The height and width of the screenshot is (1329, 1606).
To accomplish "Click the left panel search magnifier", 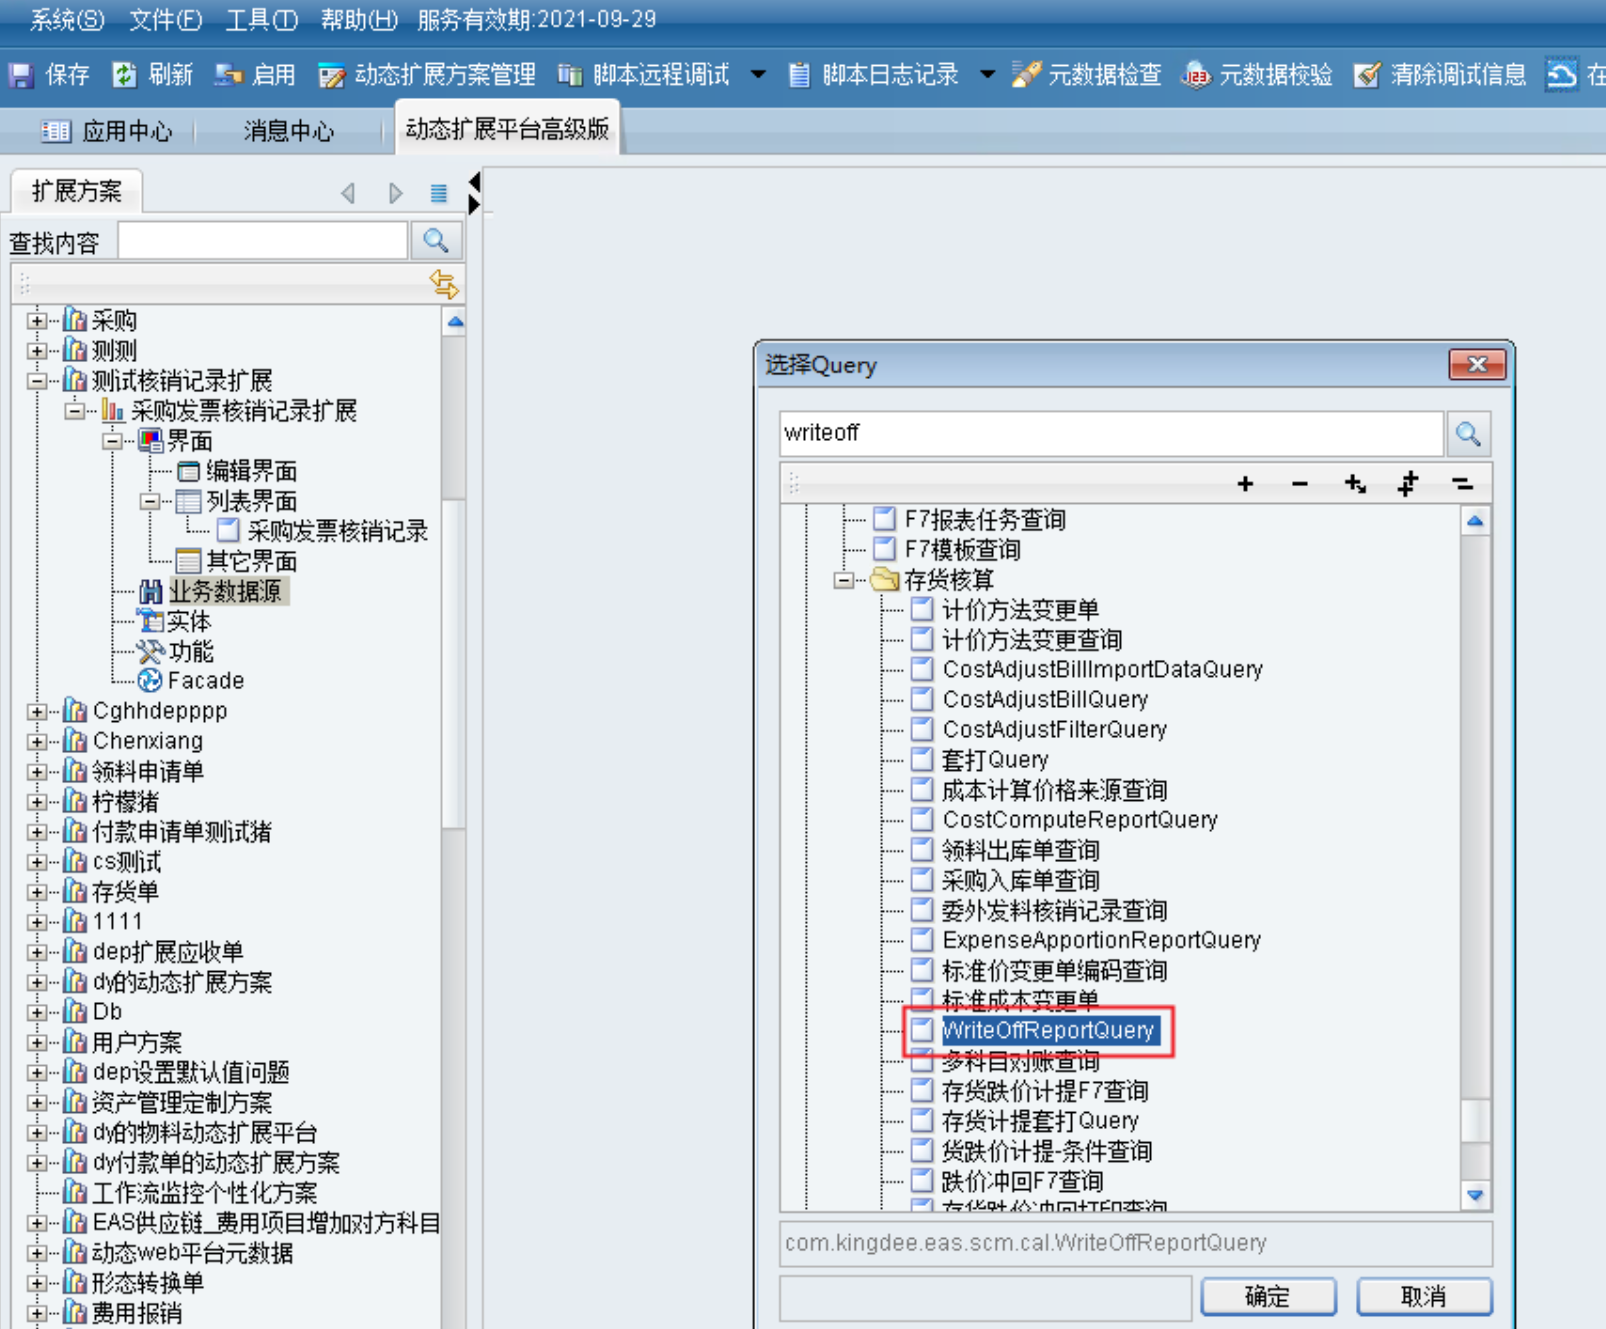I will pyautogui.click(x=436, y=241).
